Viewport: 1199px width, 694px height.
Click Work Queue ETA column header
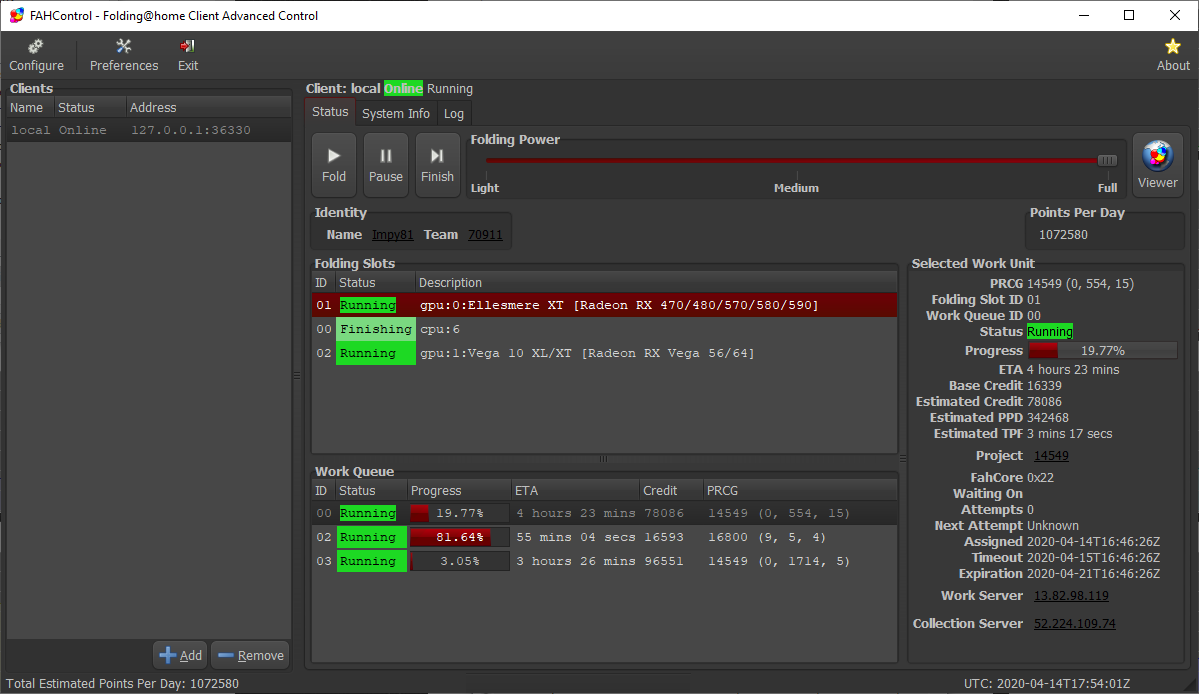click(575, 491)
